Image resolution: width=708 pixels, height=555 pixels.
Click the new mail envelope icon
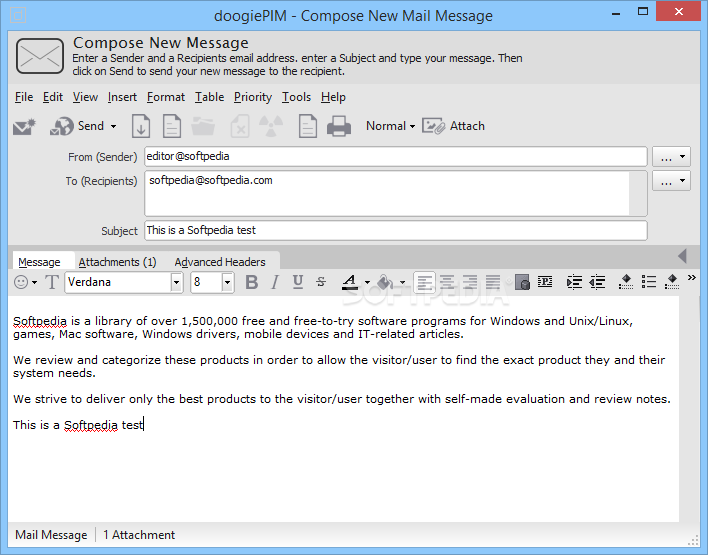tap(24, 127)
